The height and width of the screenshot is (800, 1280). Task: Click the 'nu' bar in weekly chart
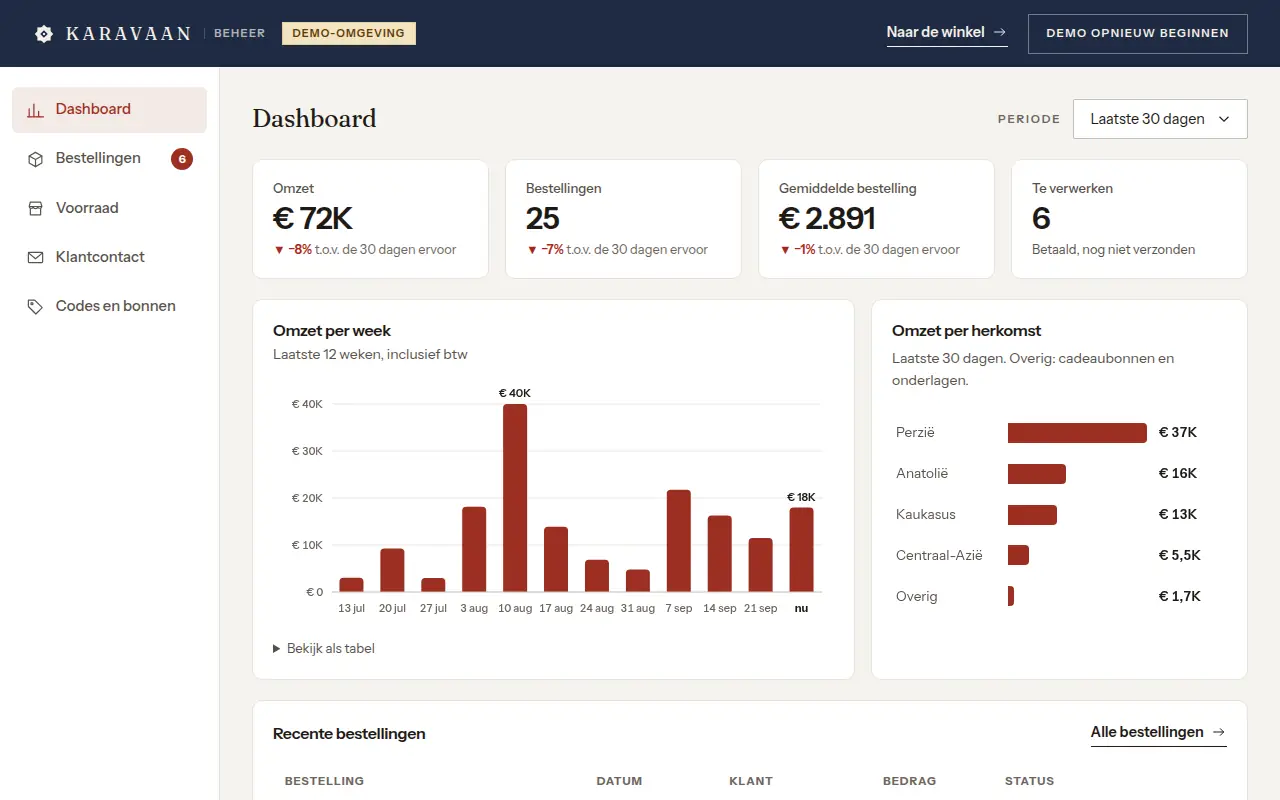(801, 550)
